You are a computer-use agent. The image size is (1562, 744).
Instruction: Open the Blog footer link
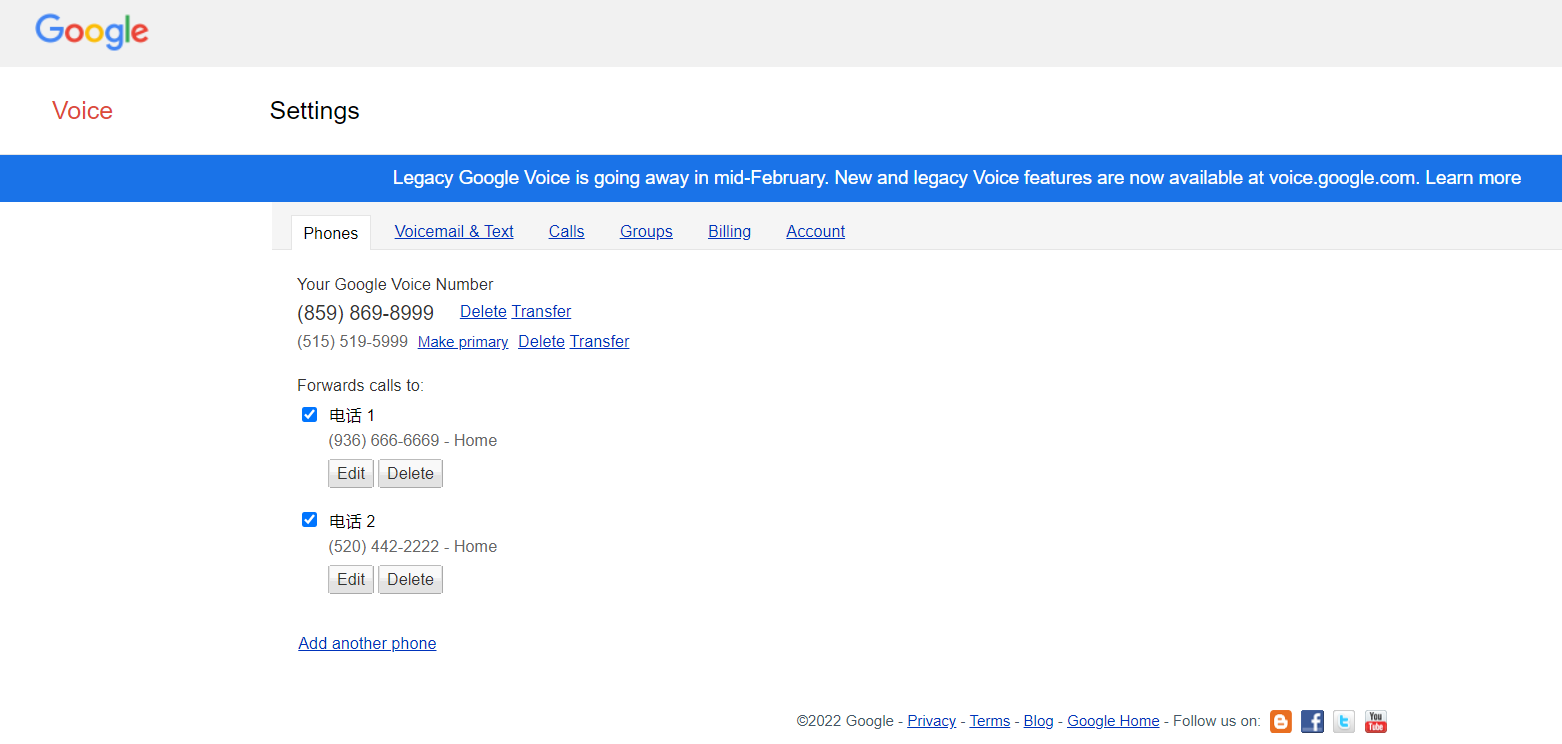coord(1038,721)
